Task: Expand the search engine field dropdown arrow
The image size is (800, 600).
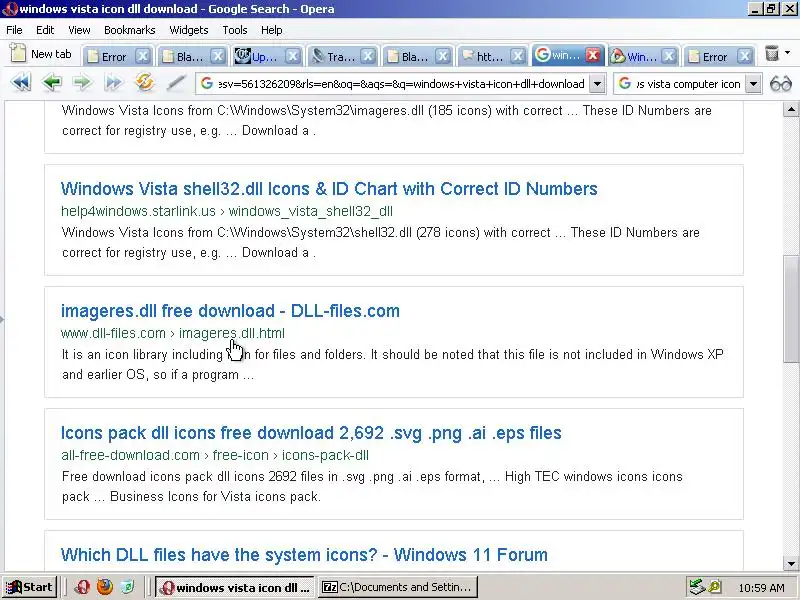Action: (x=754, y=84)
